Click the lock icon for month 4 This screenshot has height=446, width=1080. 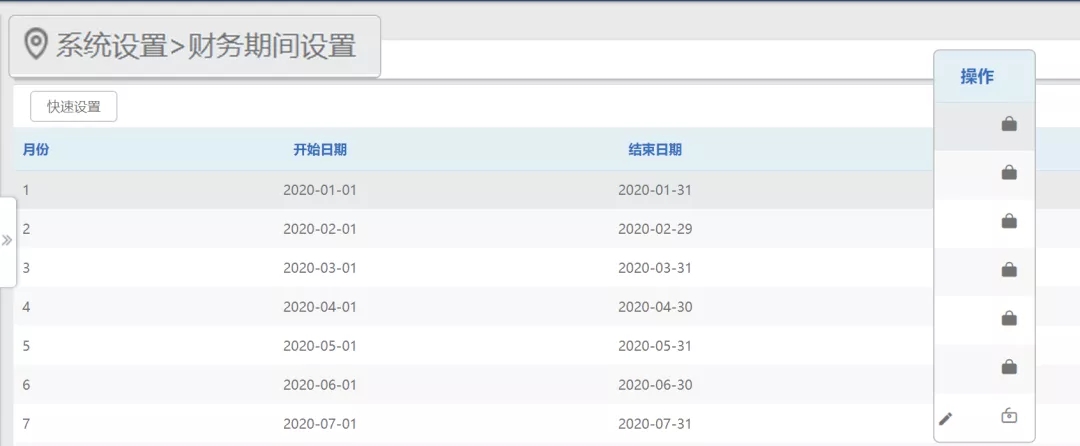(1009, 270)
